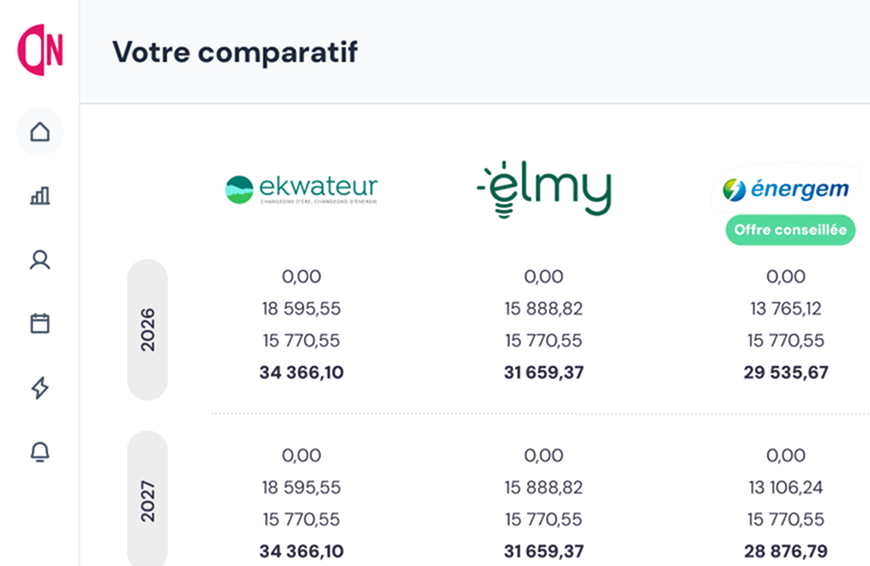Select the elmy supplier logo
This screenshot has width=870, height=566.
pos(544,189)
